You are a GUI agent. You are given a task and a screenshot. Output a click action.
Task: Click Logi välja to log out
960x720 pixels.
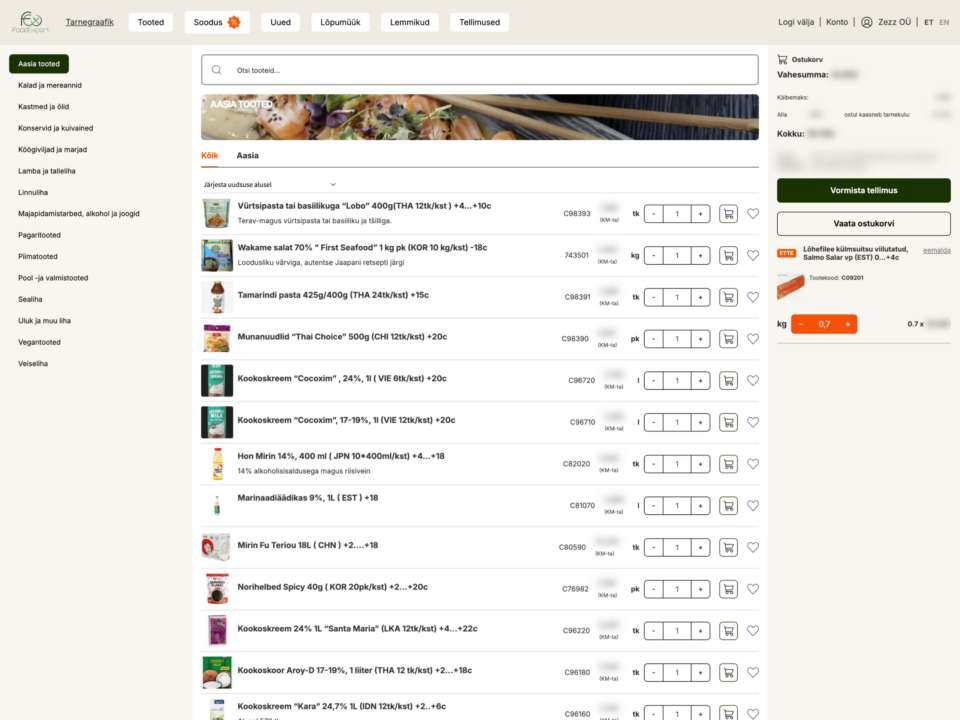(796, 22)
